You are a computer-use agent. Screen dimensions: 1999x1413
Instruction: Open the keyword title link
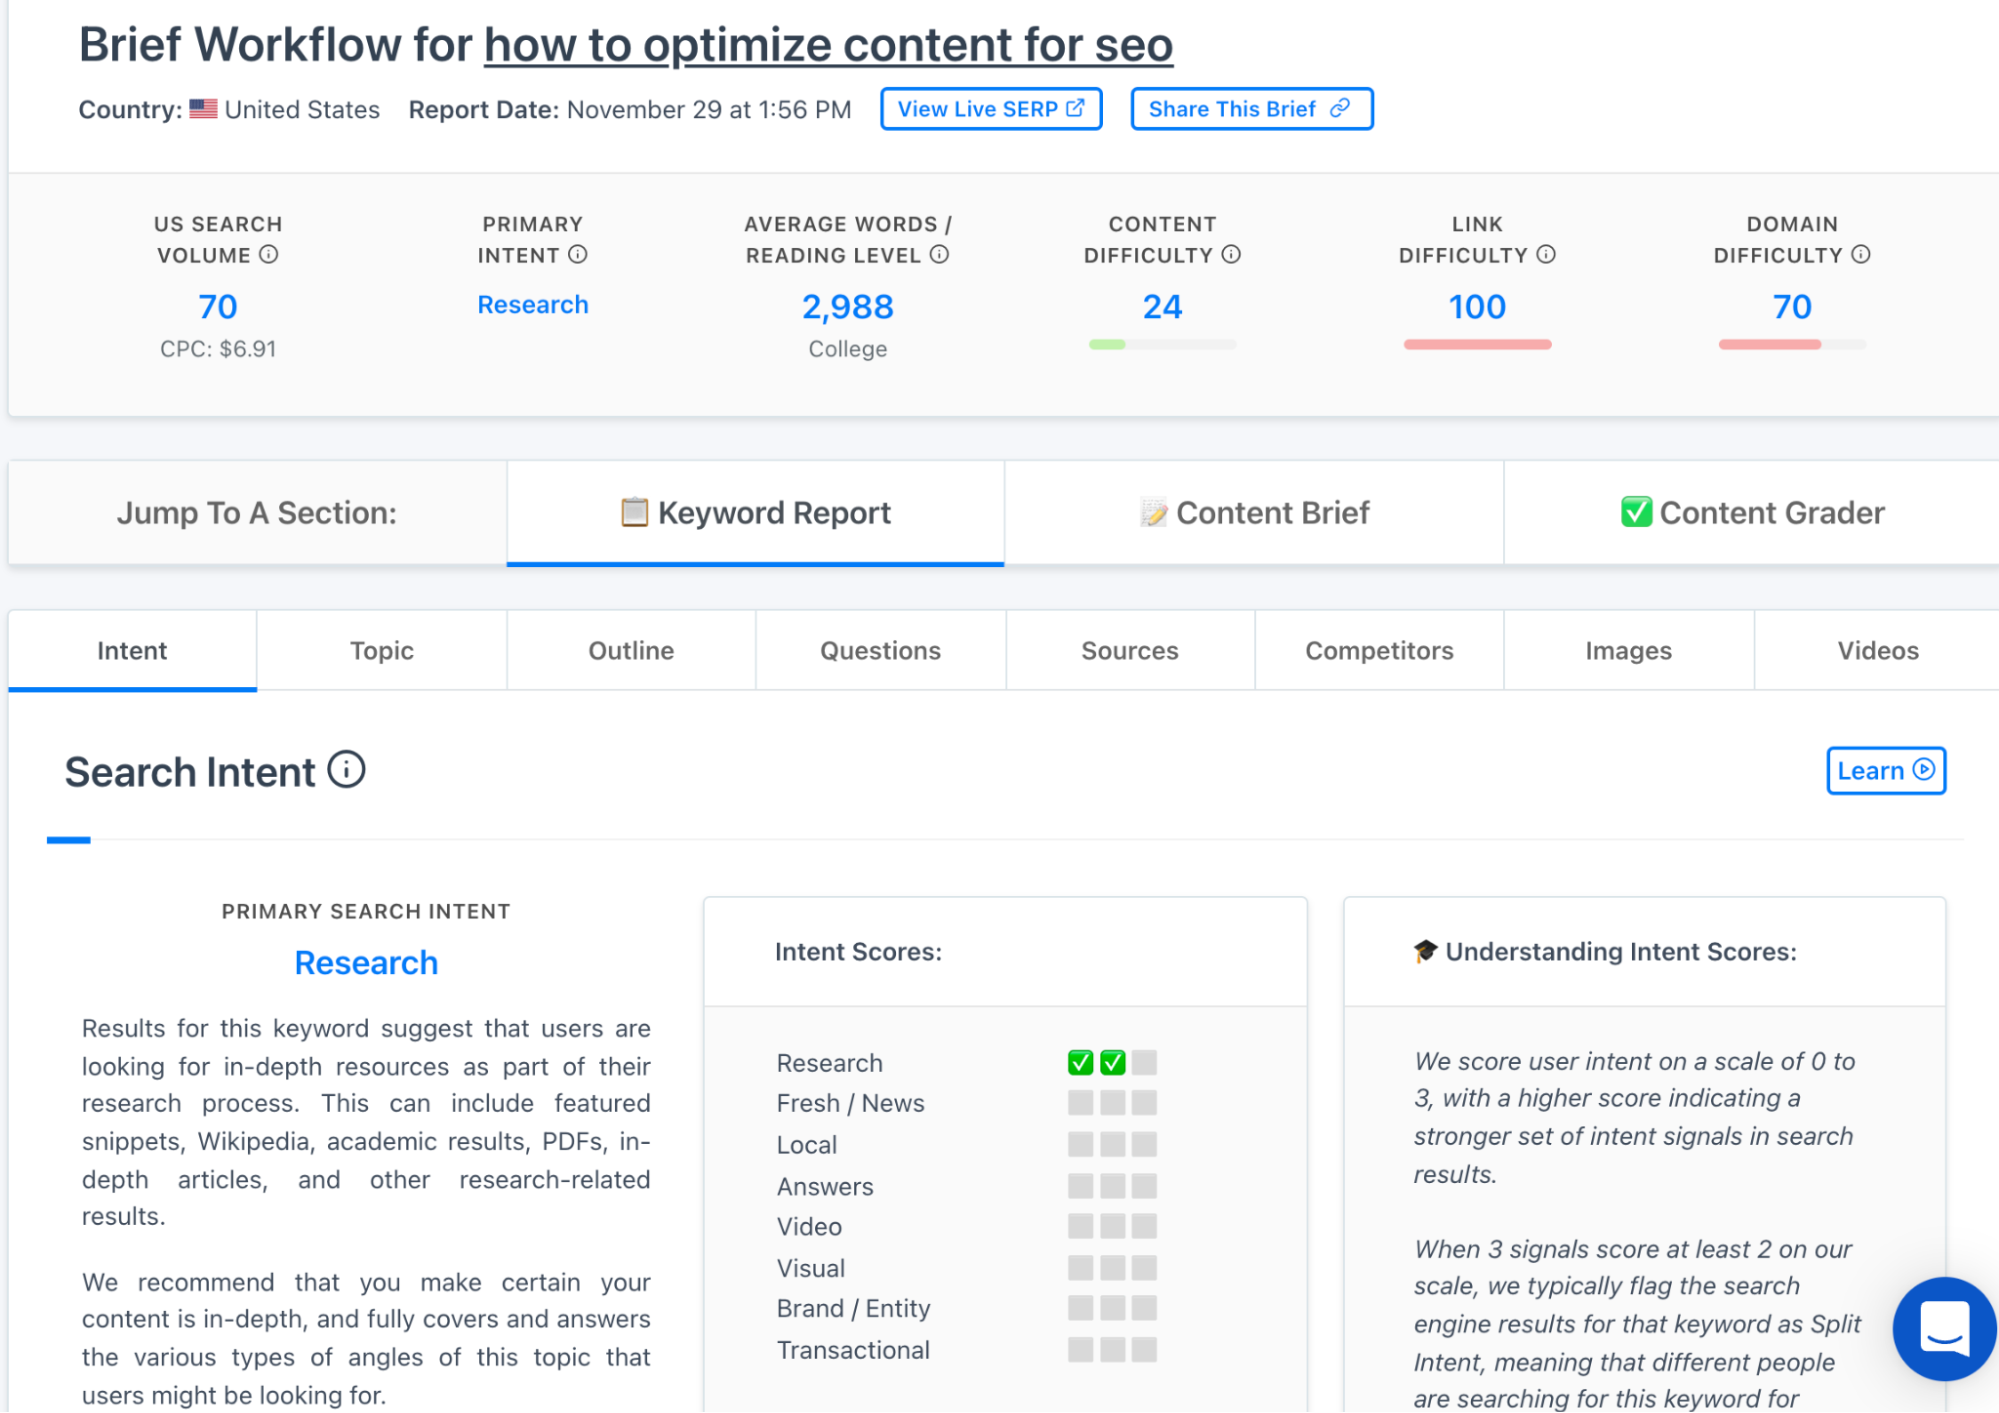click(x=828, y=45)
